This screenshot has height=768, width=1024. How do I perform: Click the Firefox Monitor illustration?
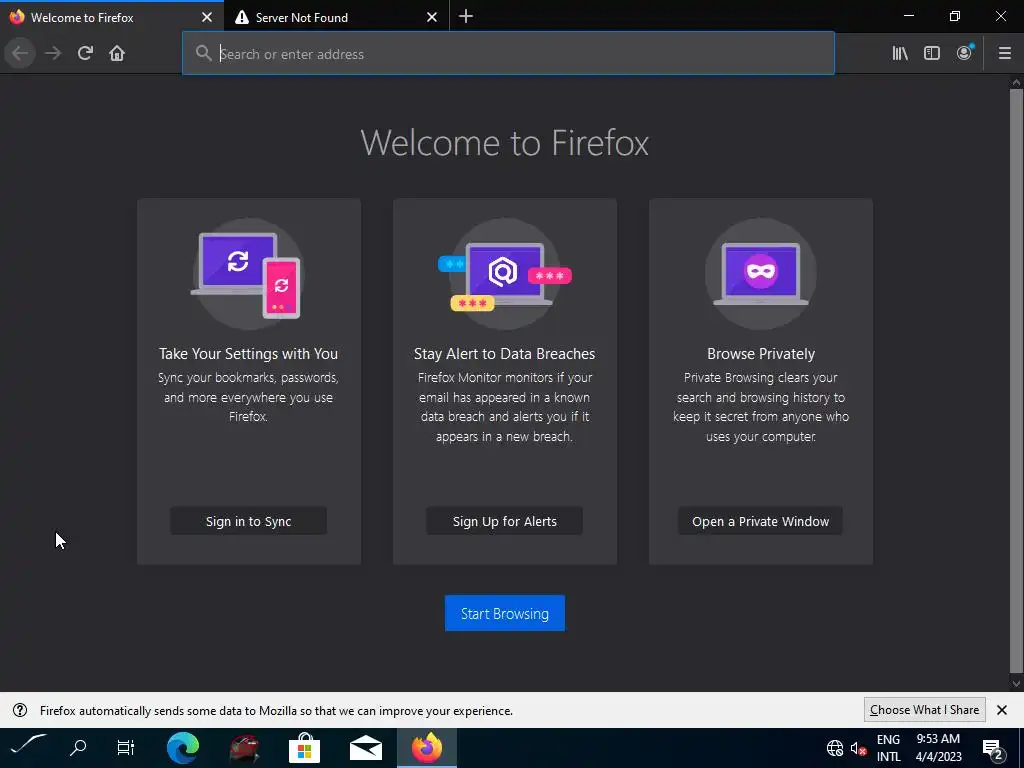click(504, 274)
